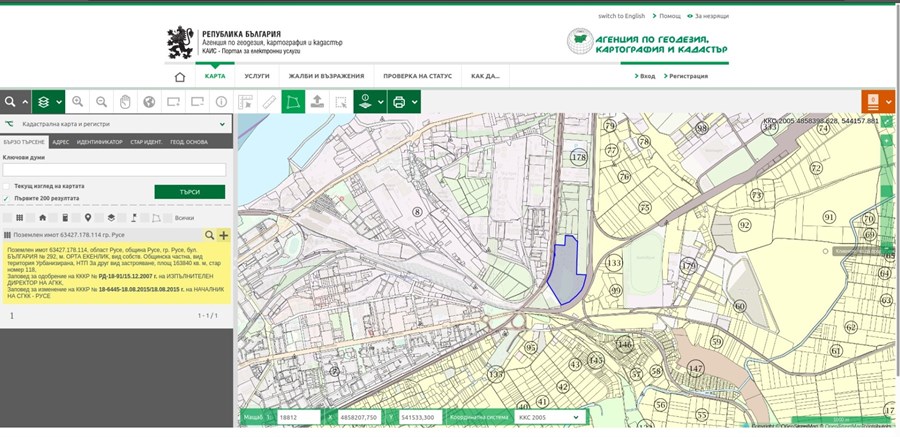Click the zoom out magnifier tool

(102, 102)
